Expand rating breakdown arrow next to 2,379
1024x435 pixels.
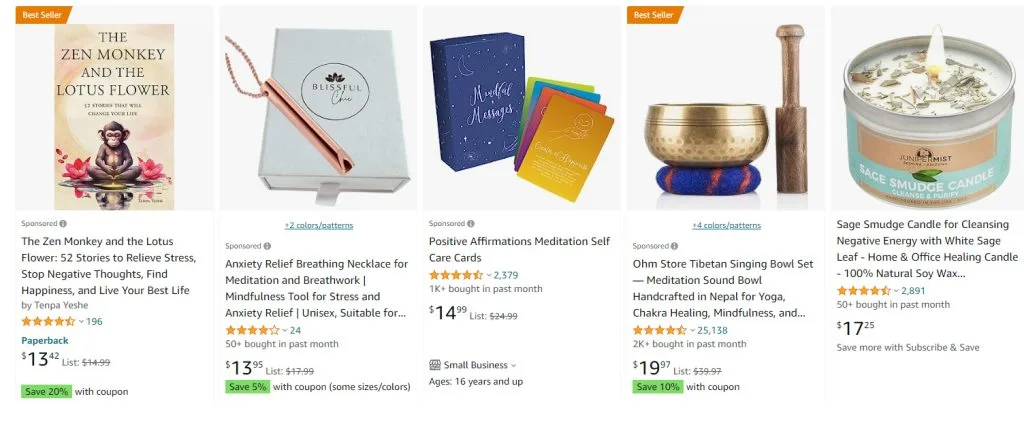(x=488, y=276)
